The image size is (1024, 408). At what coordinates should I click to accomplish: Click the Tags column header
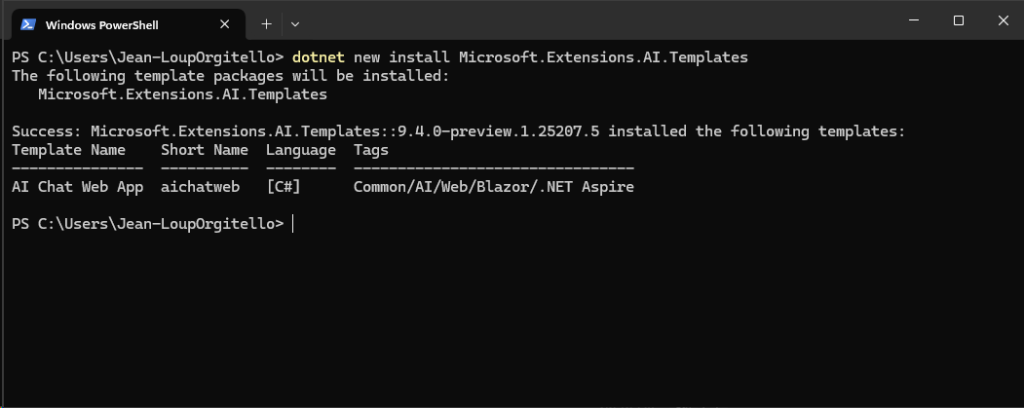click(x=371, y=151)
